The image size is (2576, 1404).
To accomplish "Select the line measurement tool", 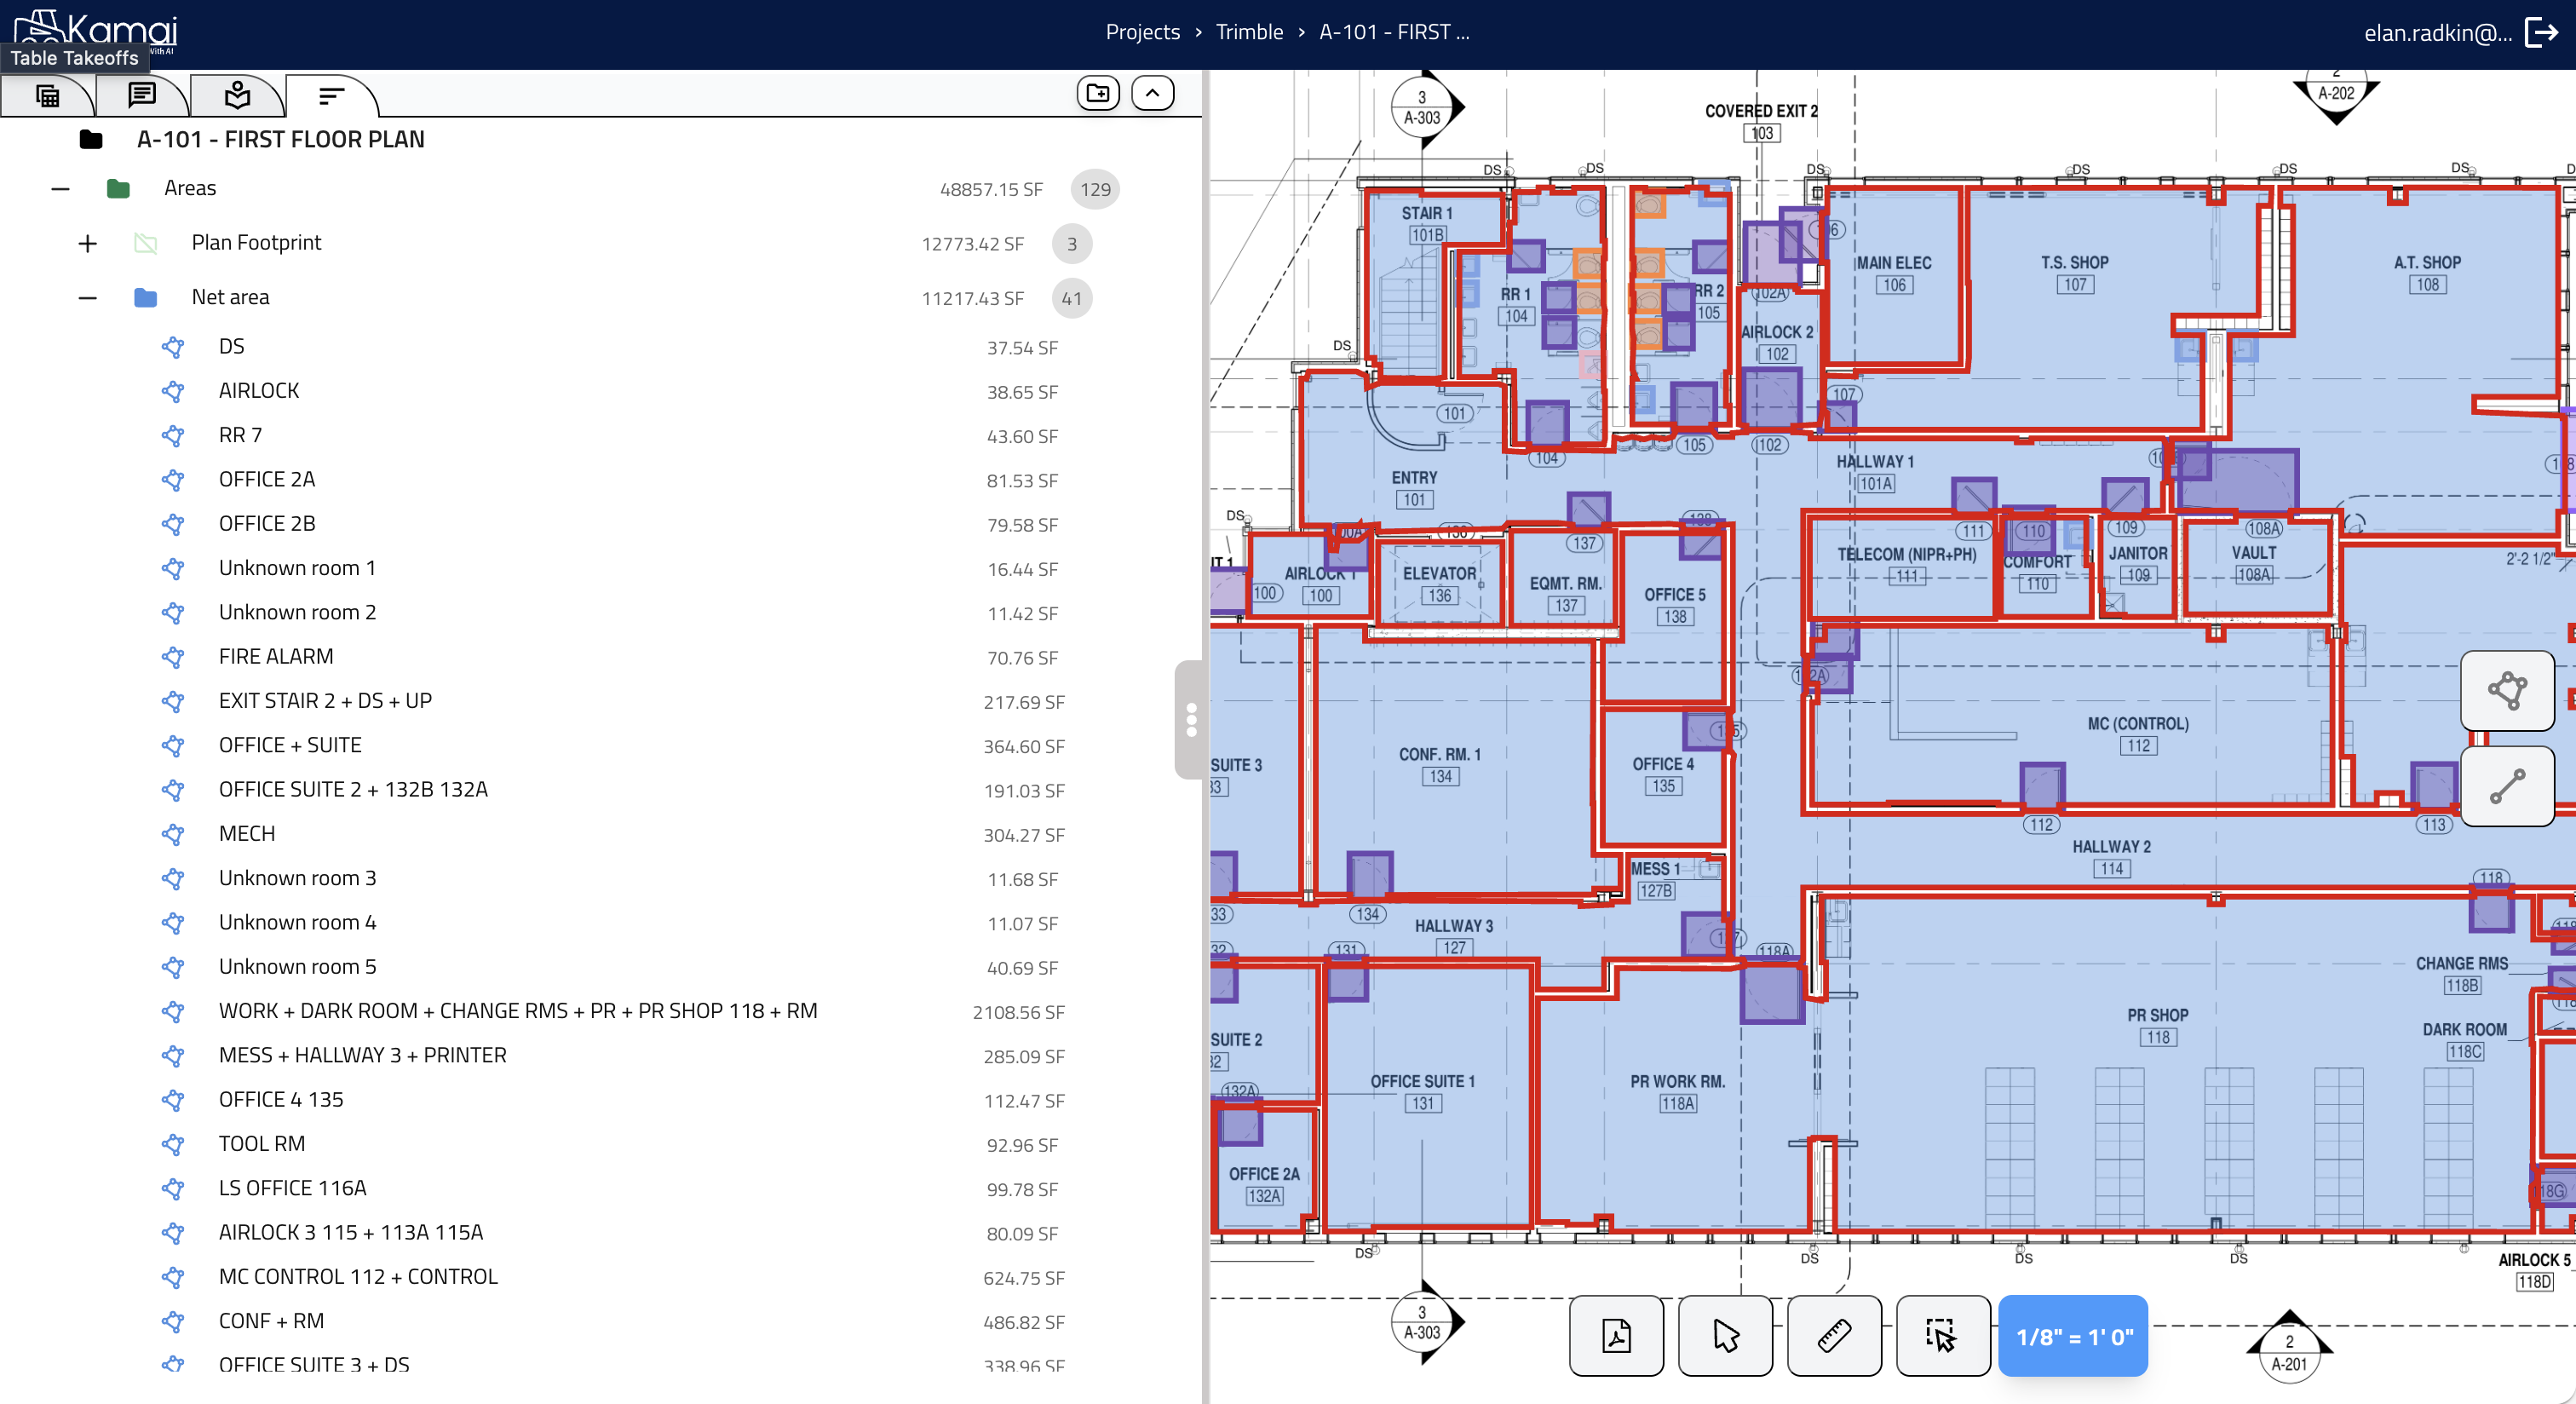I will click(2506, 786).
